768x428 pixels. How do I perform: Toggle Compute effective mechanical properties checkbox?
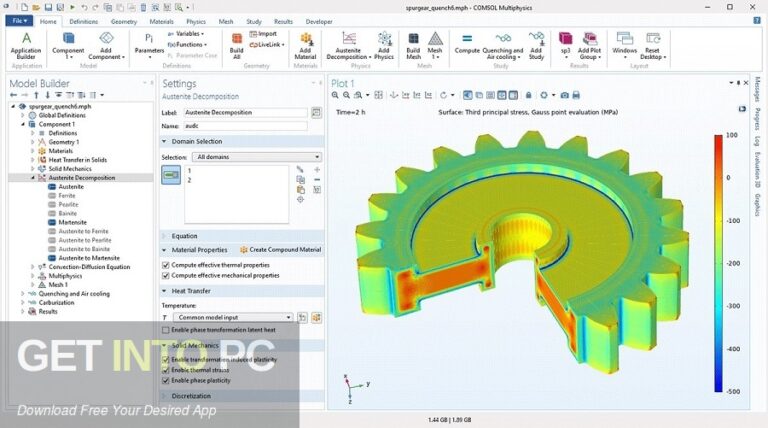[x=166, y=276]
